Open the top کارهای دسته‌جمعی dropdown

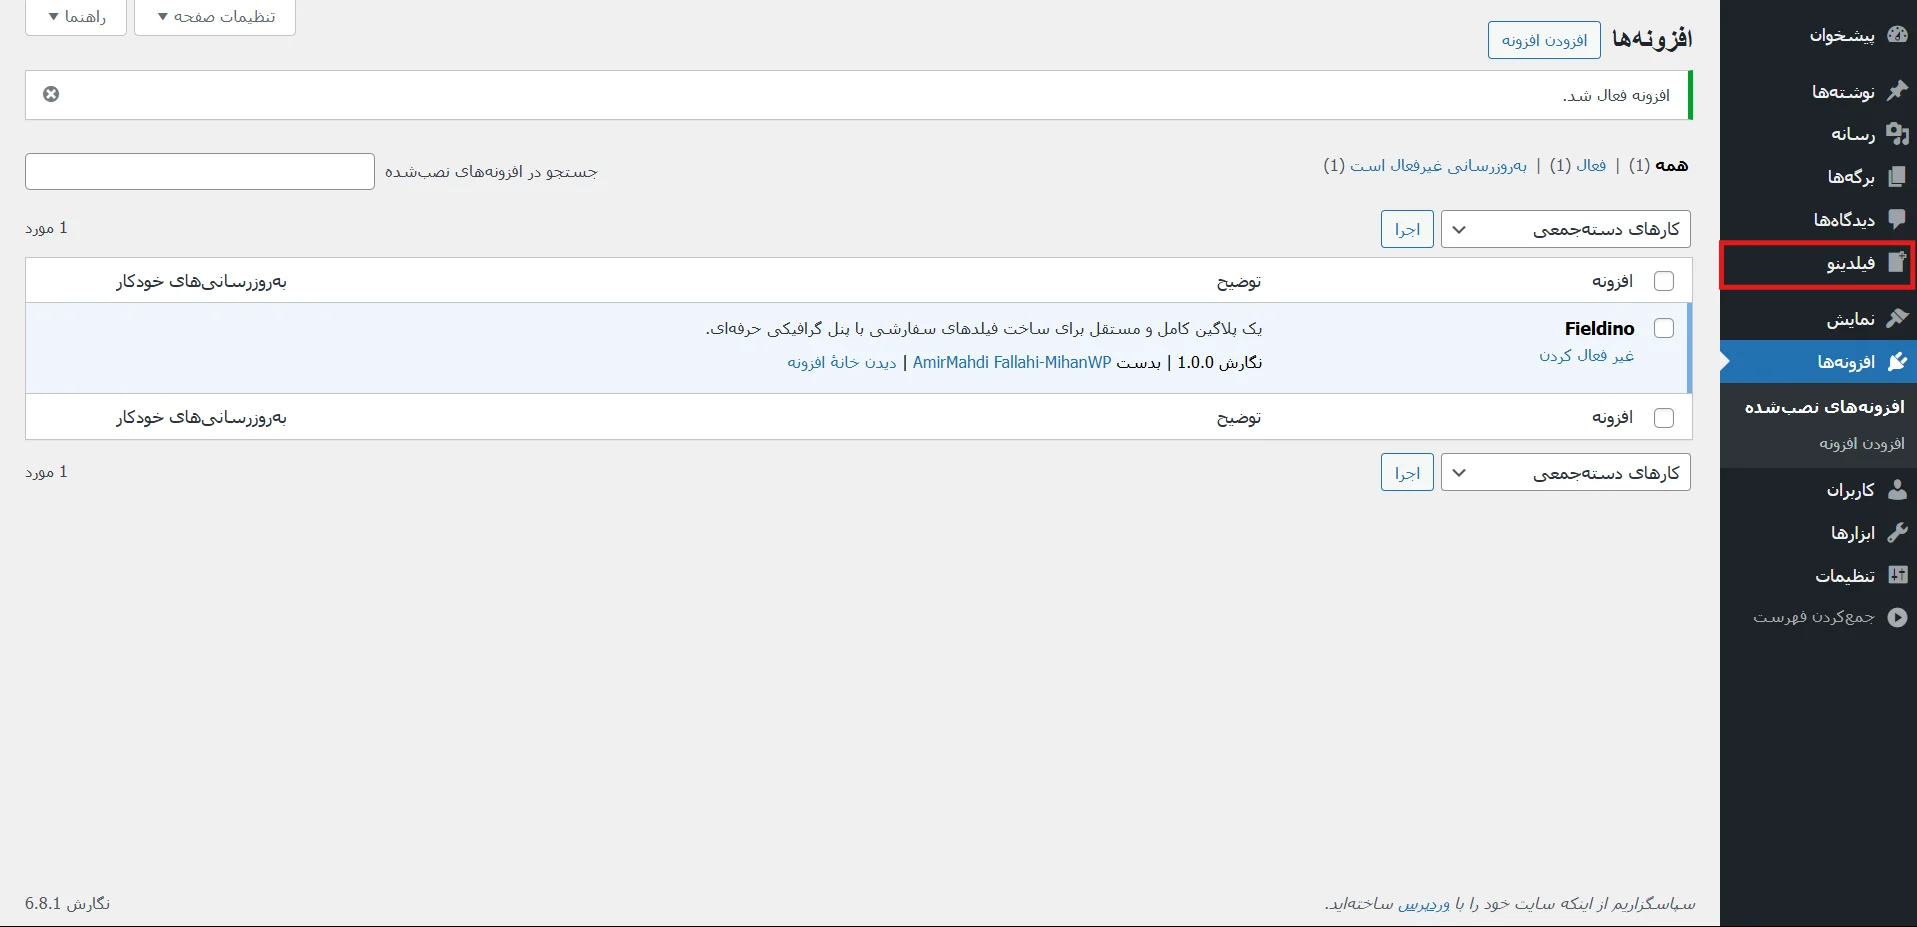[1566, 229]
